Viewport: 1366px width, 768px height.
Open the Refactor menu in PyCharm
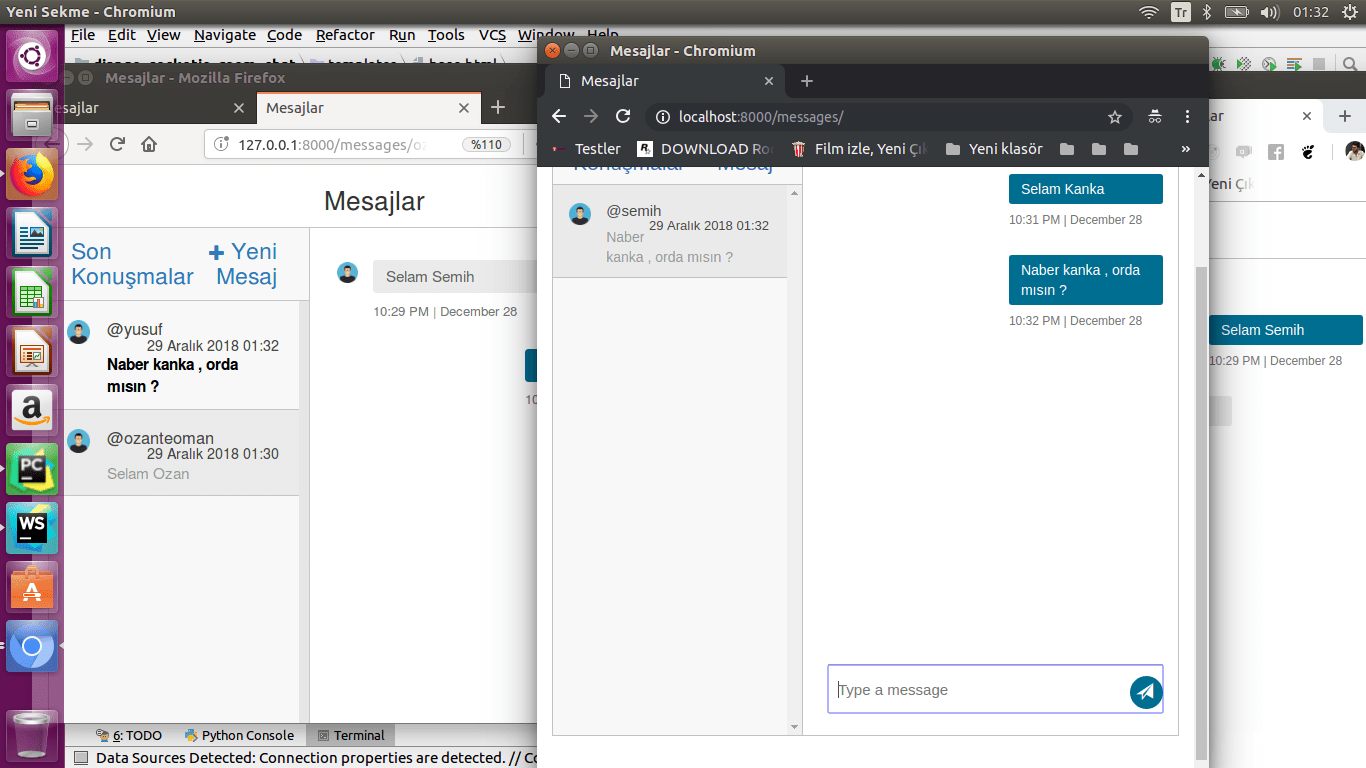tap(345, 34)
